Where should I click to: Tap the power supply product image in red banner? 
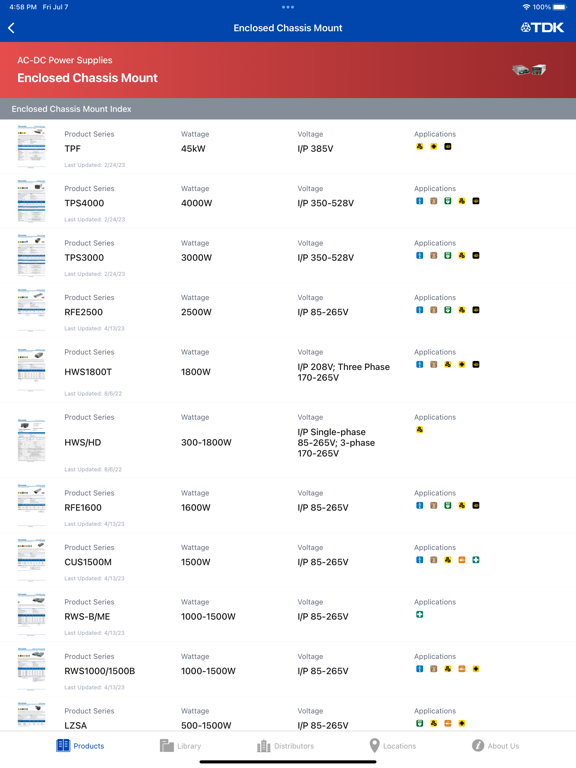529,70
